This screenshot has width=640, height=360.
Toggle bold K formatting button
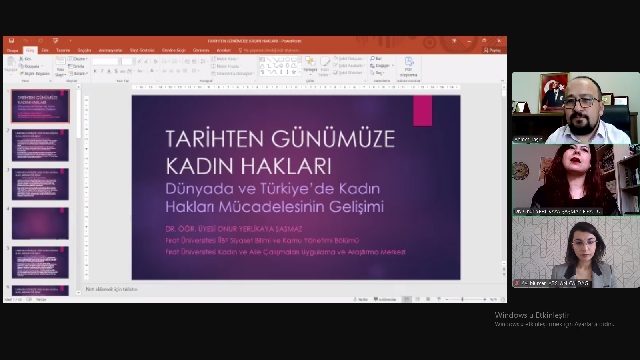[x=95, y=71]
